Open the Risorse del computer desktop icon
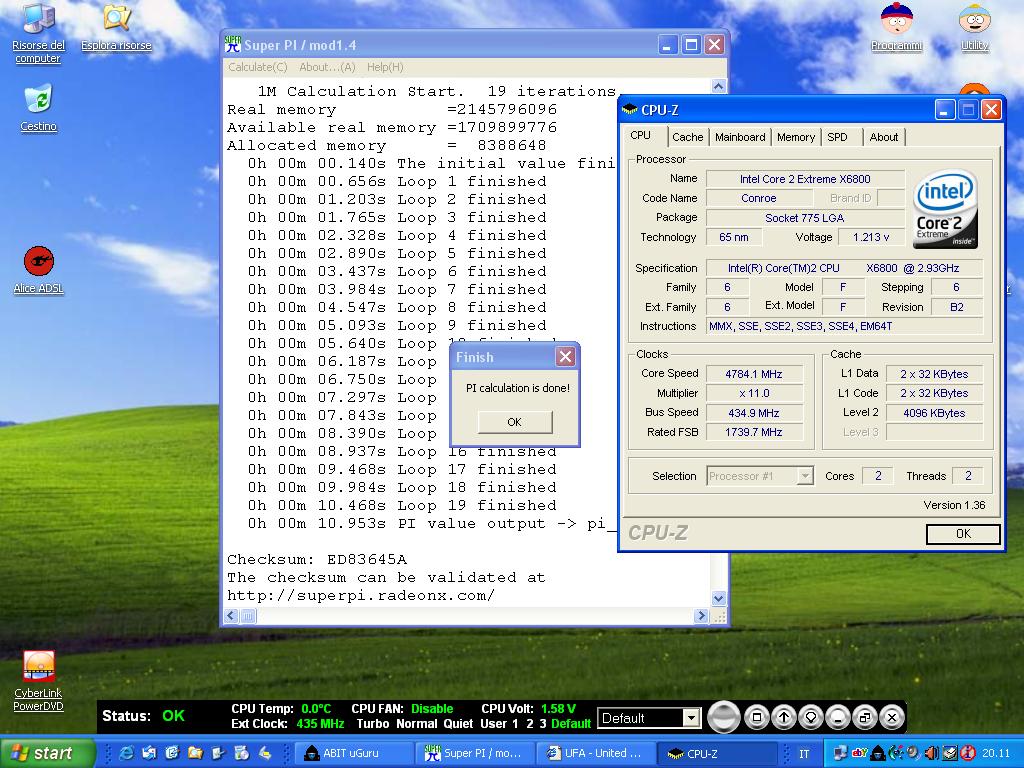 (x=39, y=33)
